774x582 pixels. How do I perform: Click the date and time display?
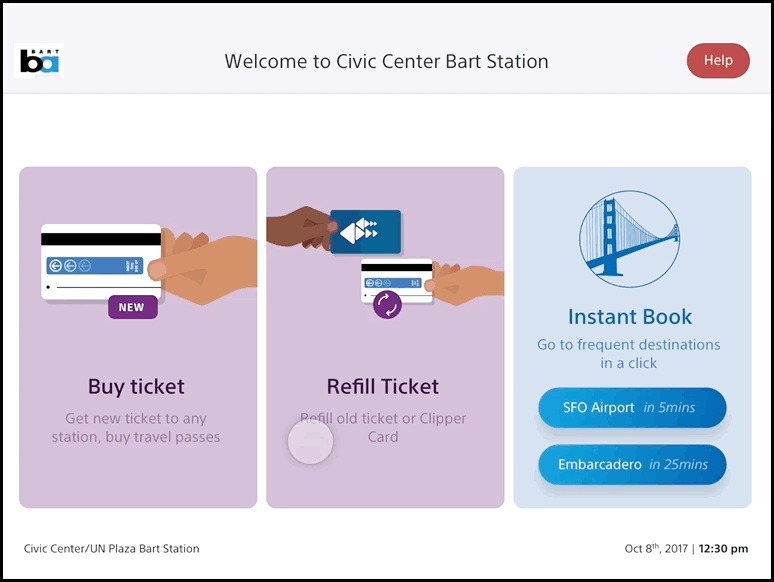(x=686, y=549)
